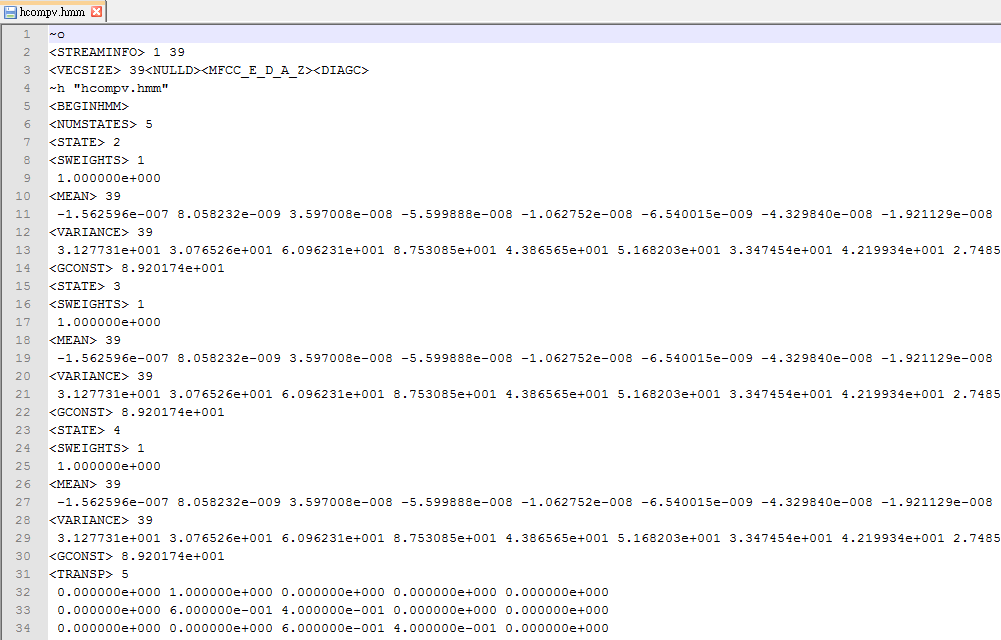
Task: Click 4.000000e-001 on line 34
Action: pos(445,628)
